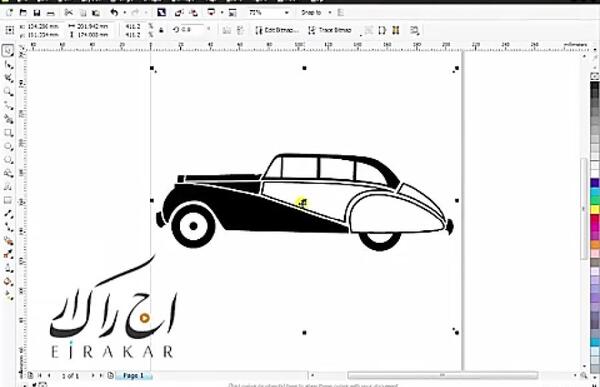Image resolution: width=600 pixels, height=387 pixels.
Task: Go to previous page arrow
Action: (49, 376)
